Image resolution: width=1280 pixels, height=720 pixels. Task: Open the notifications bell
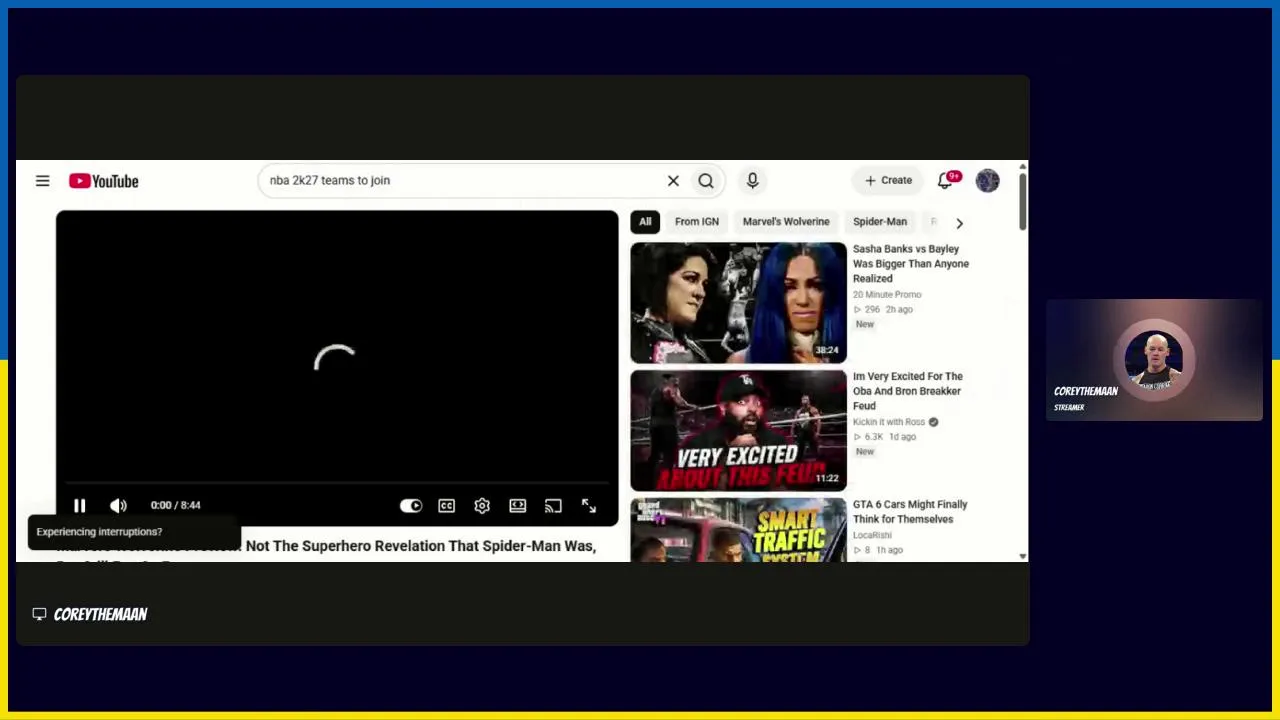click(945, 180)
